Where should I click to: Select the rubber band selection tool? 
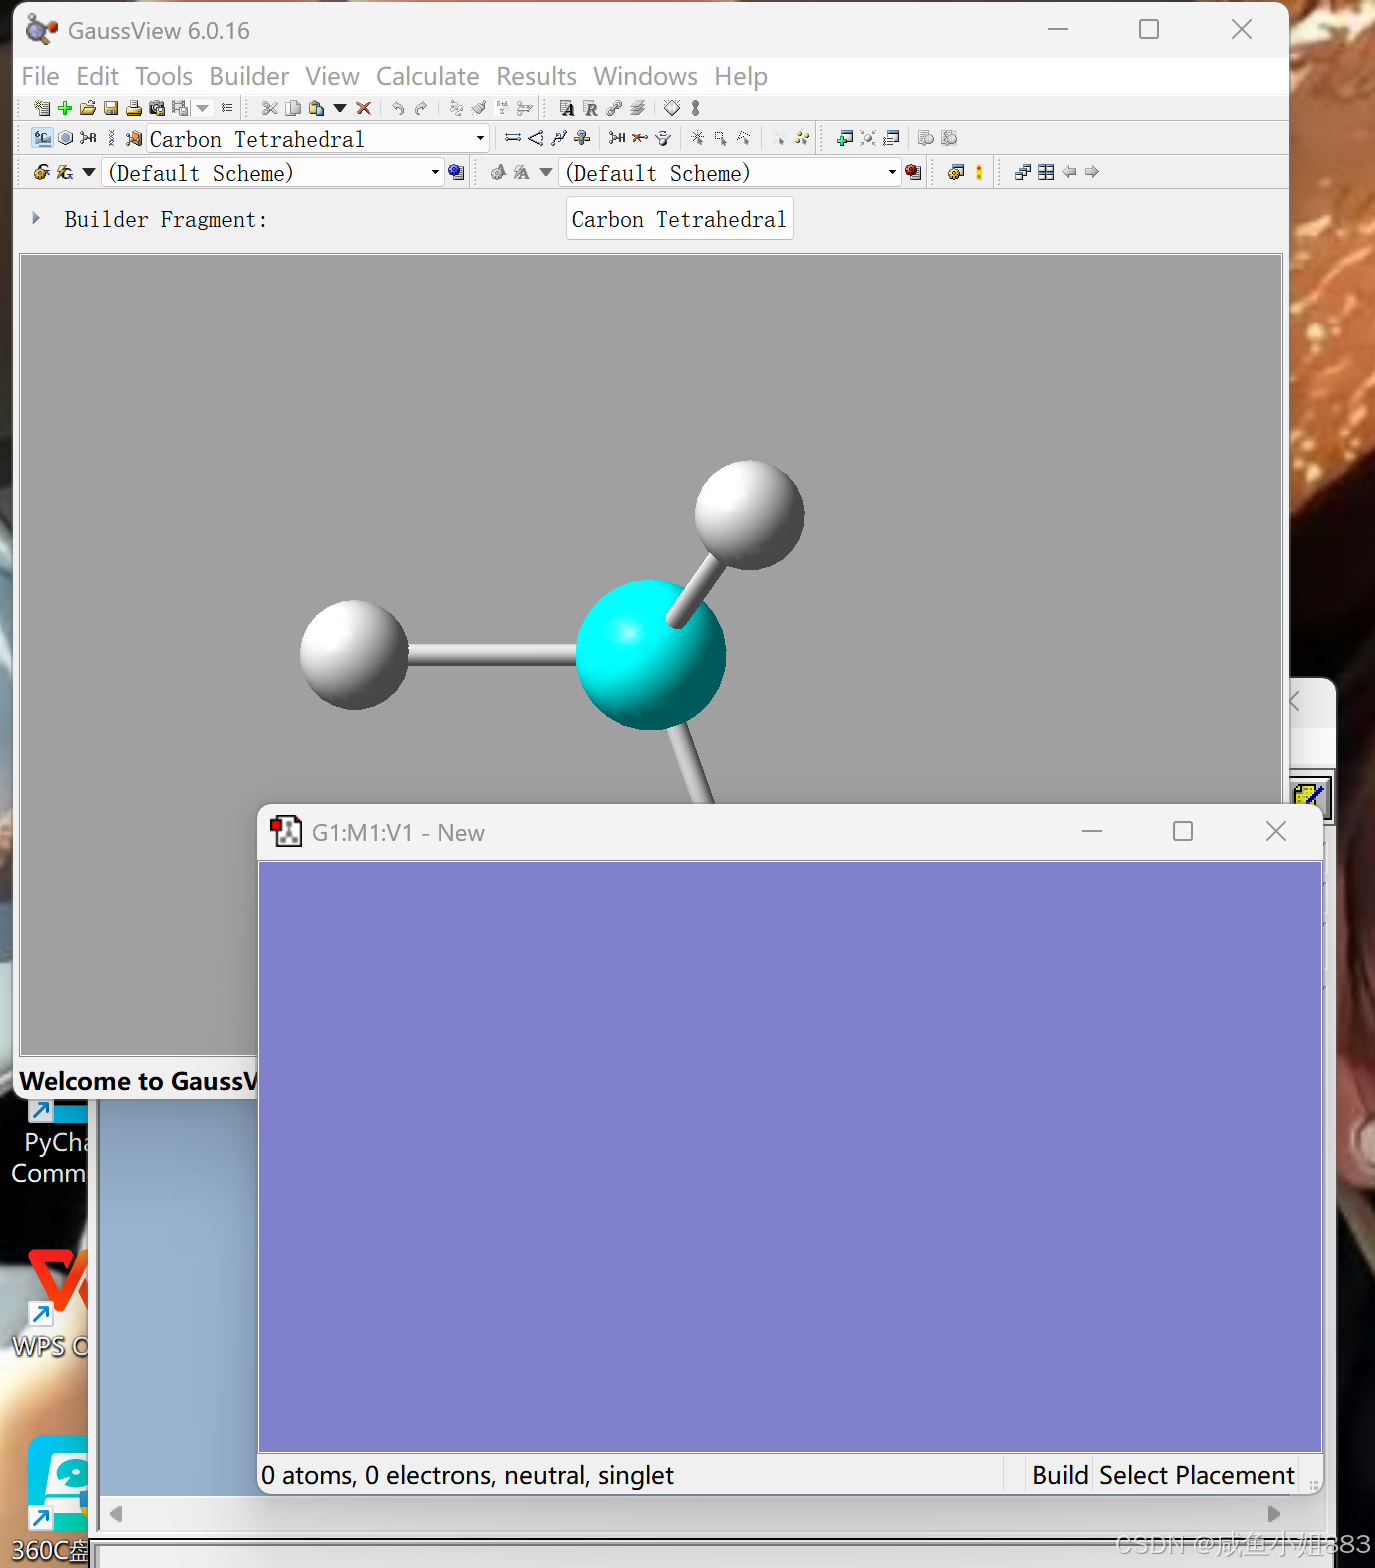click(720, 138)
